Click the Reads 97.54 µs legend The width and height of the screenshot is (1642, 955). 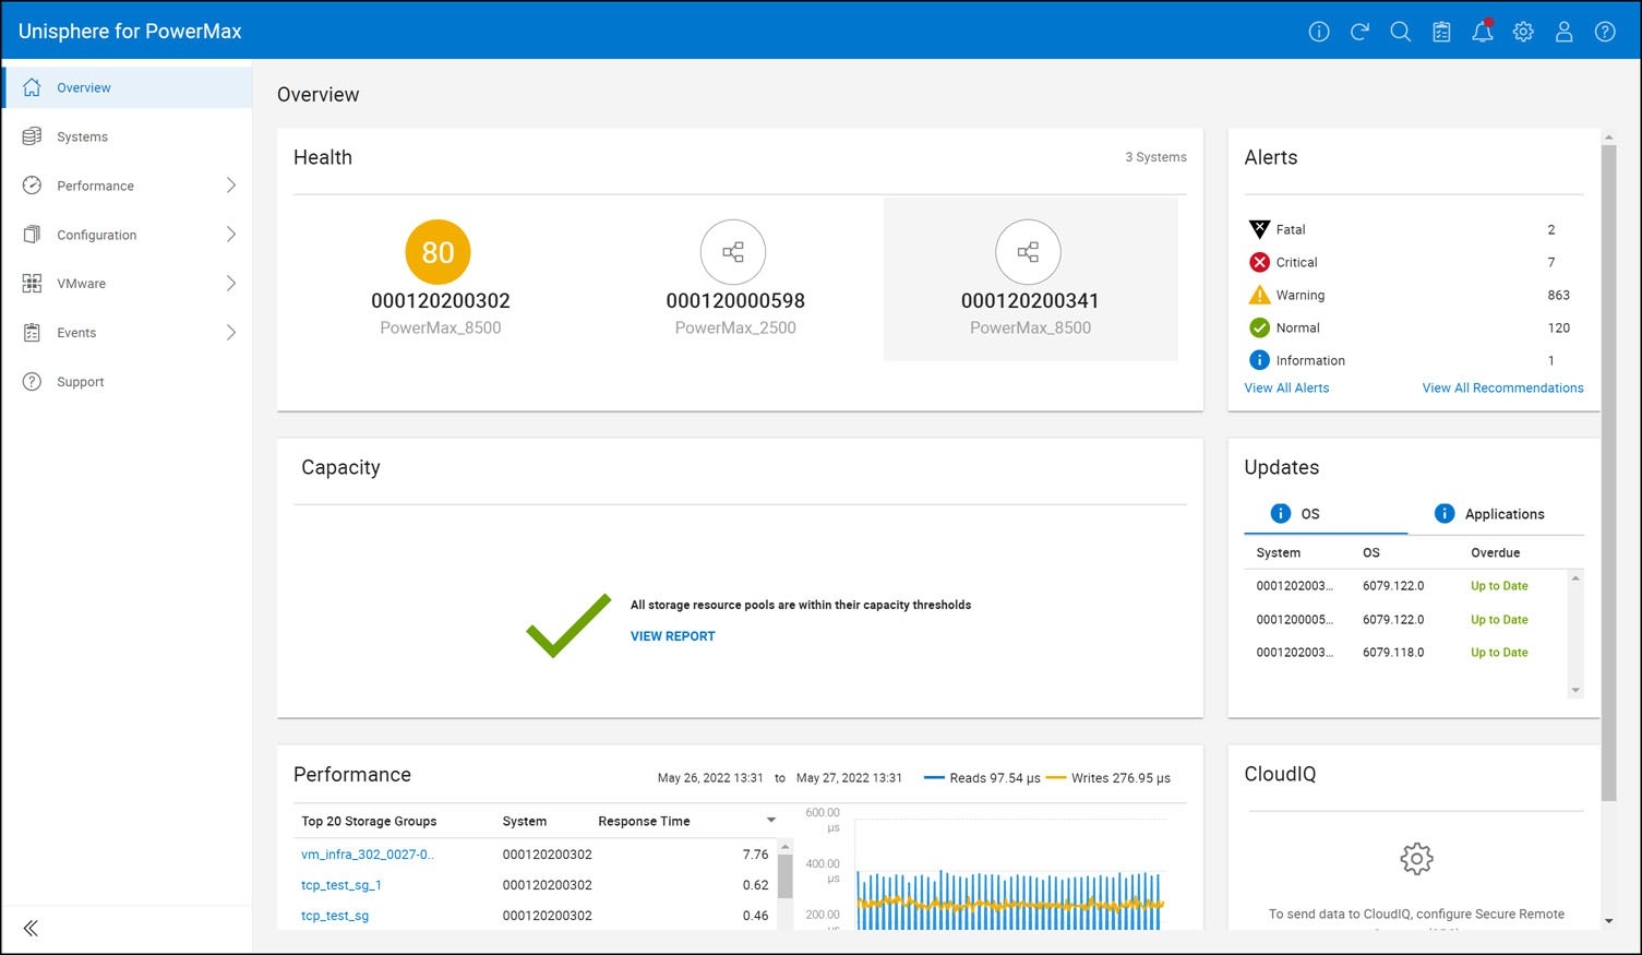[982, 778]
